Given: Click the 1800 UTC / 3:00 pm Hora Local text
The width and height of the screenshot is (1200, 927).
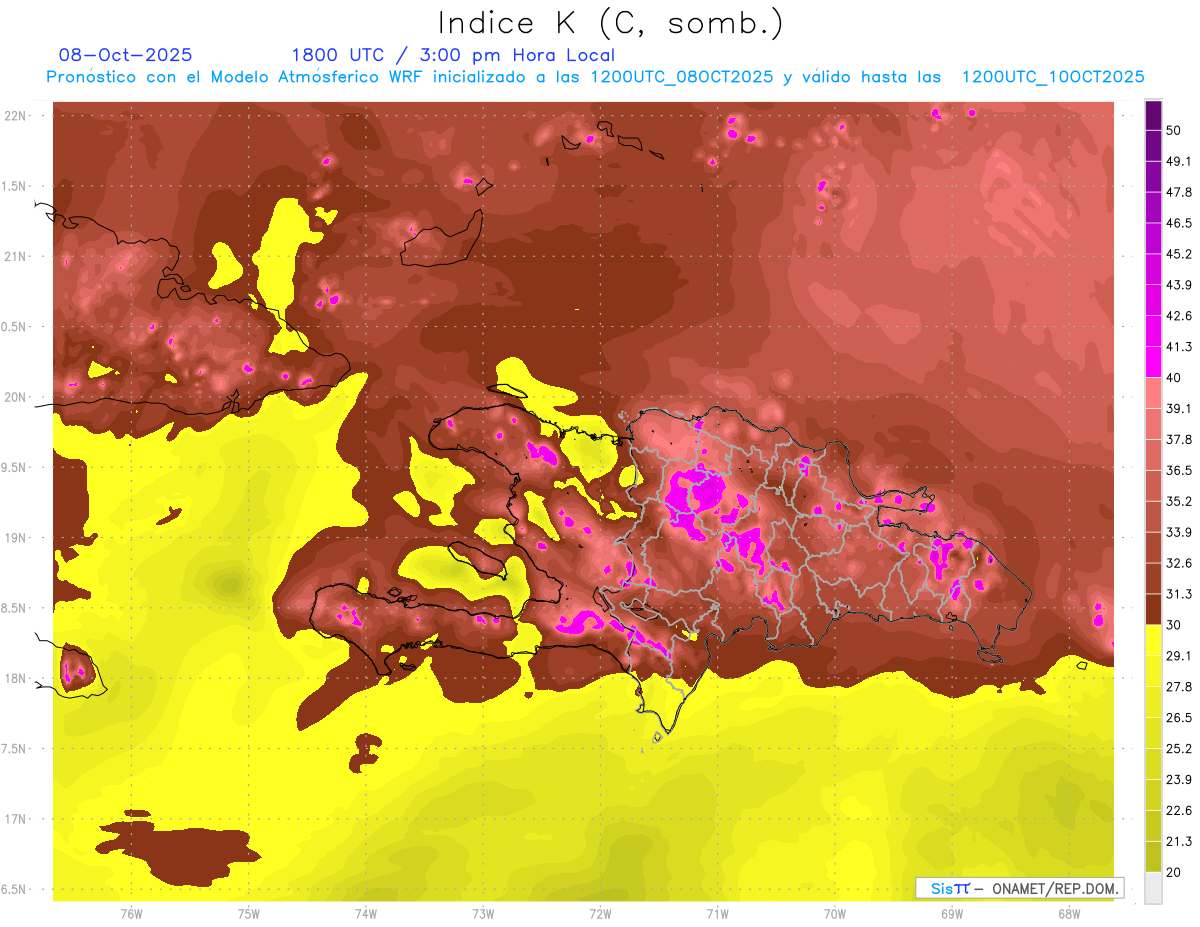Looking at the screenshot, I should pos(453,55).
